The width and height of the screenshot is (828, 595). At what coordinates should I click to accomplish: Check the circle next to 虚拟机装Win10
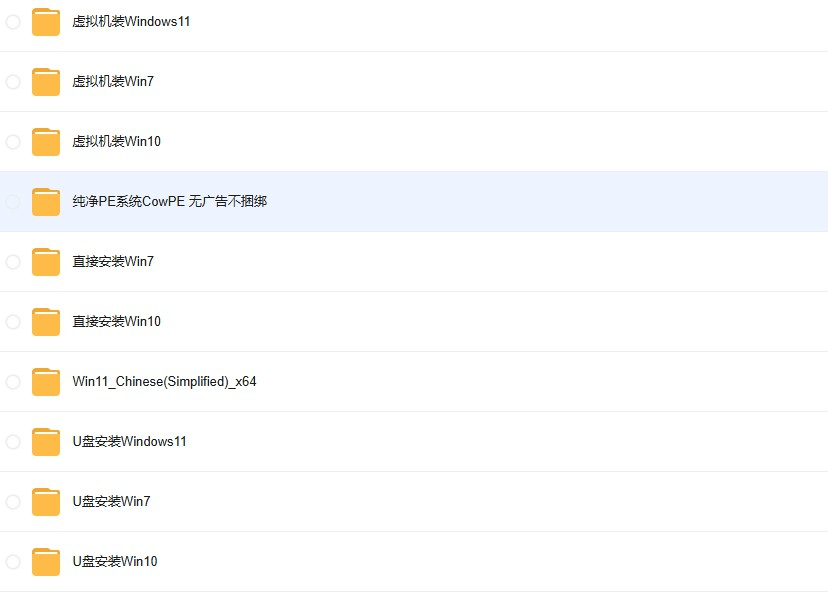coord(13,142)
